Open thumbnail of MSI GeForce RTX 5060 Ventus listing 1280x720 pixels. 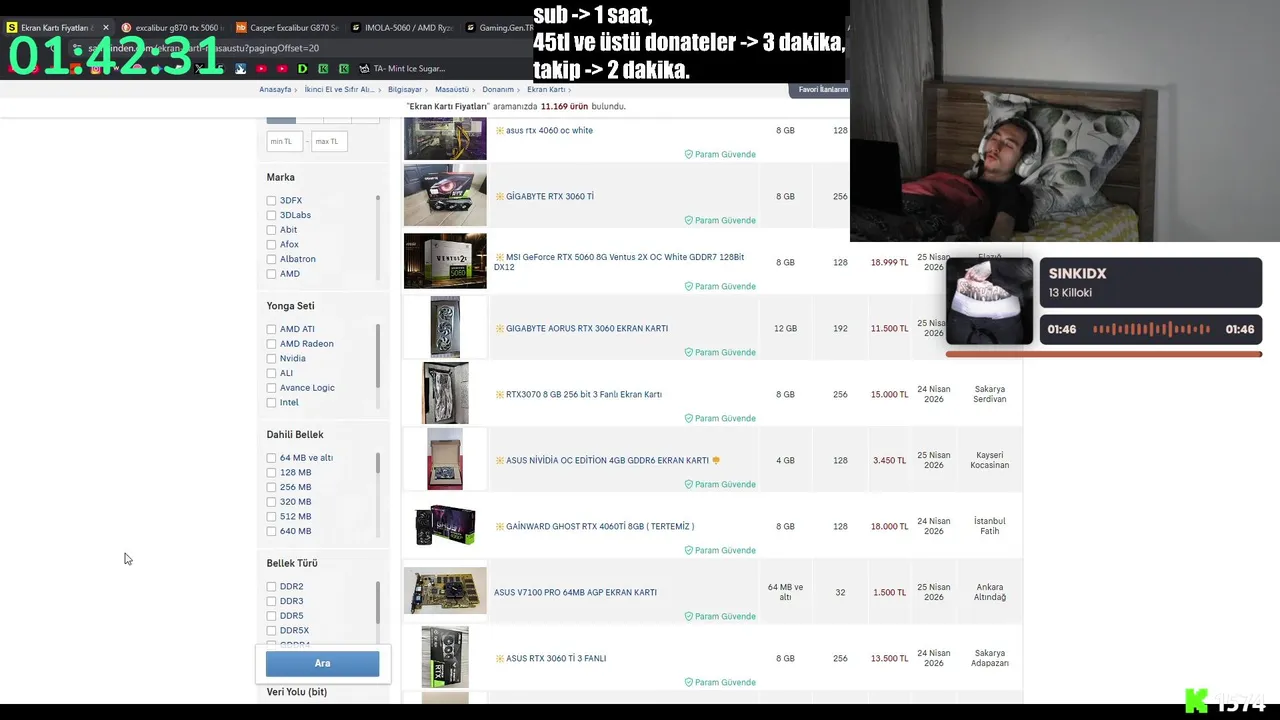point(445,261)
